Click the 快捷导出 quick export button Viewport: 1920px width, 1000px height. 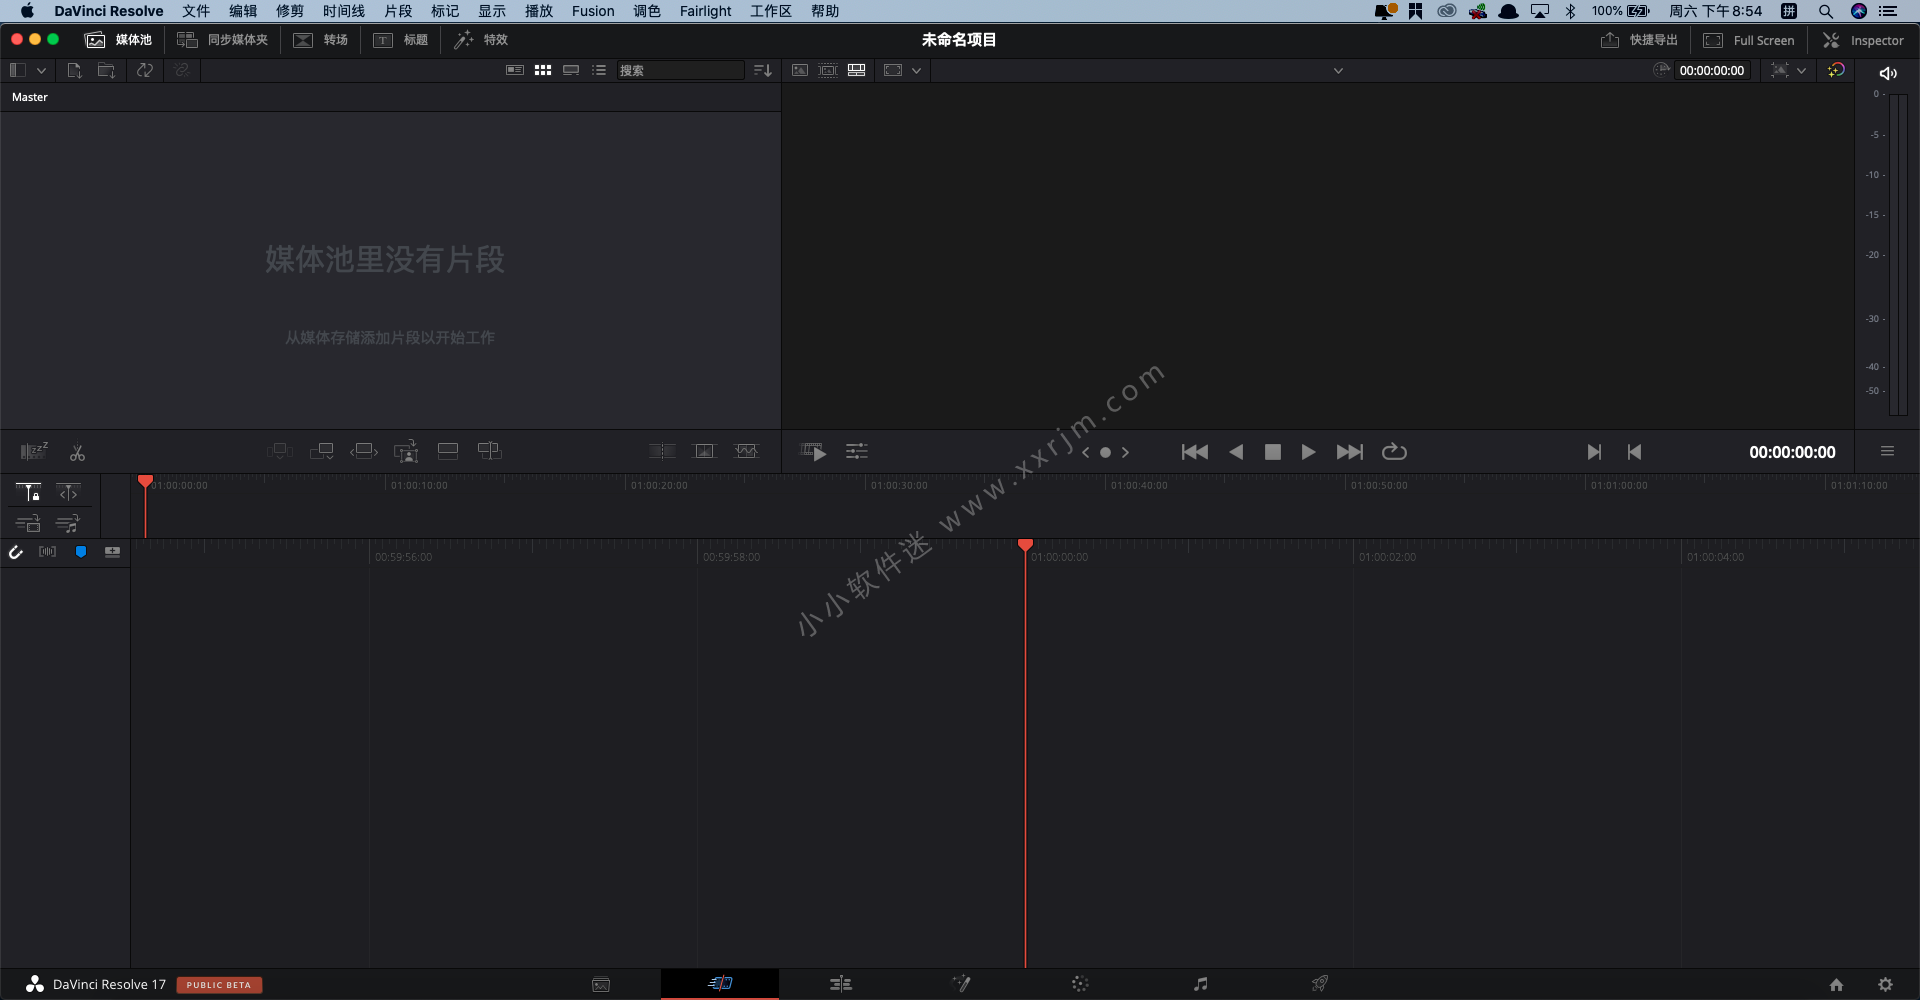coord(1639,40)
